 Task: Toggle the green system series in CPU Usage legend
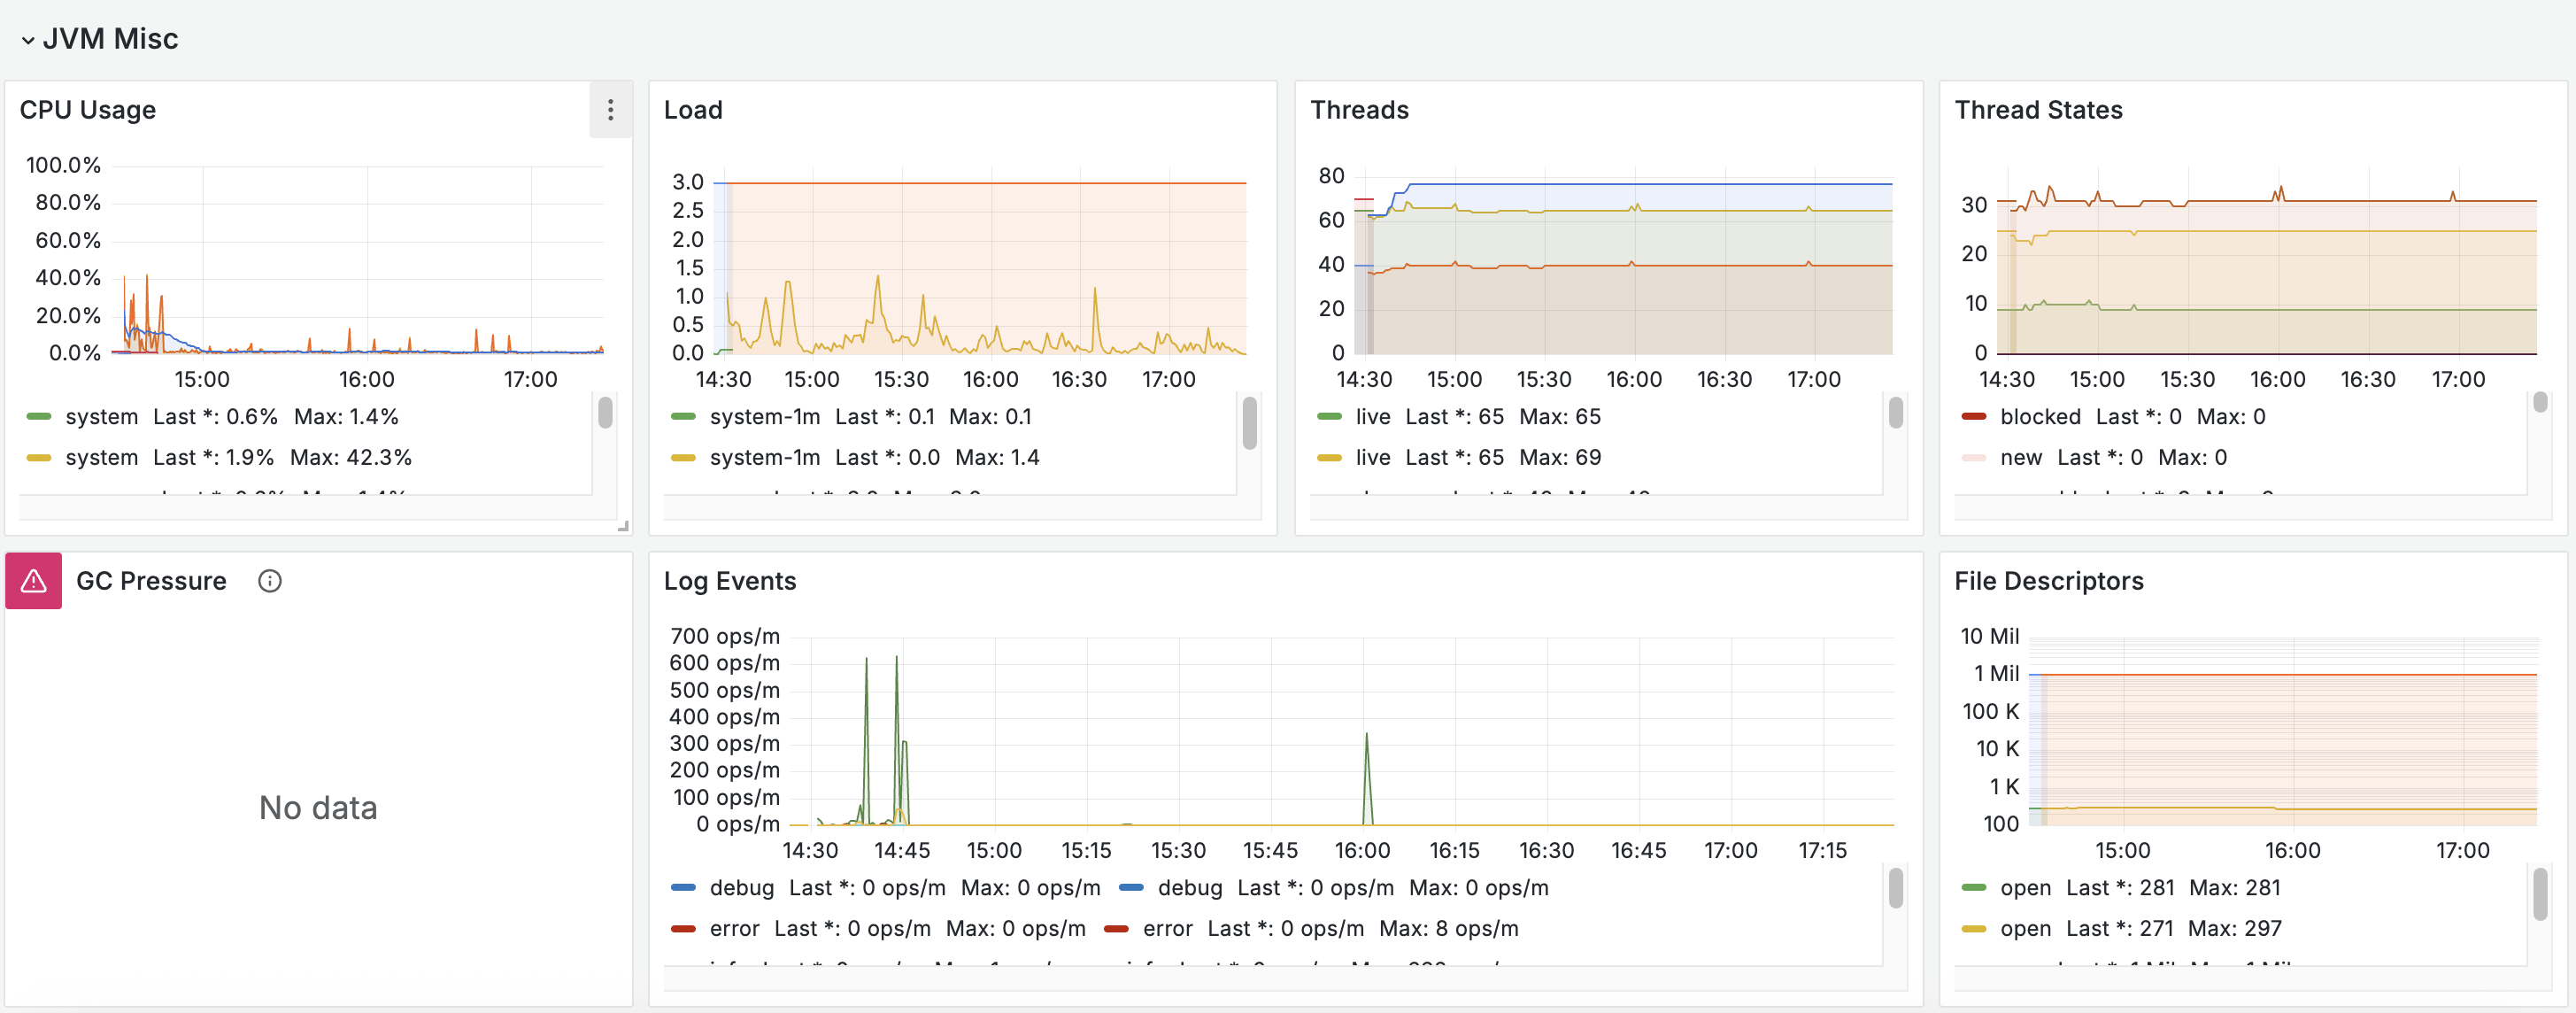click(x=102, y=417)
